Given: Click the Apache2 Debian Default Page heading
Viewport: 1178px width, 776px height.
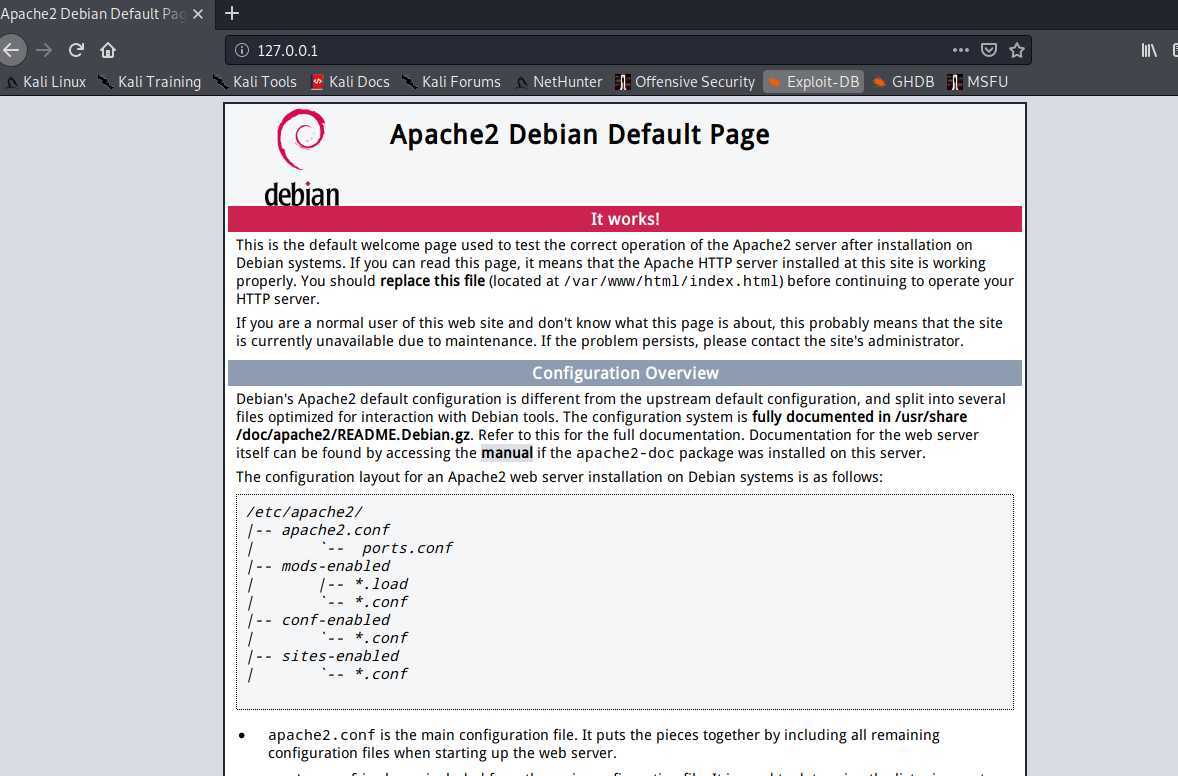Looking at the screenshot, I should click(x=579, y=134).
